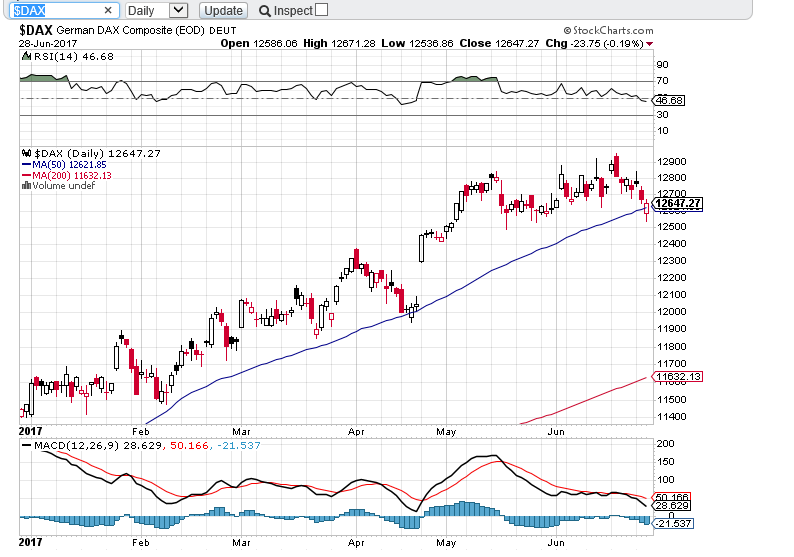This screenshot has height=557, width=794.
Task: Click the Apr label under the price chart
Action: tap(356, 432)
